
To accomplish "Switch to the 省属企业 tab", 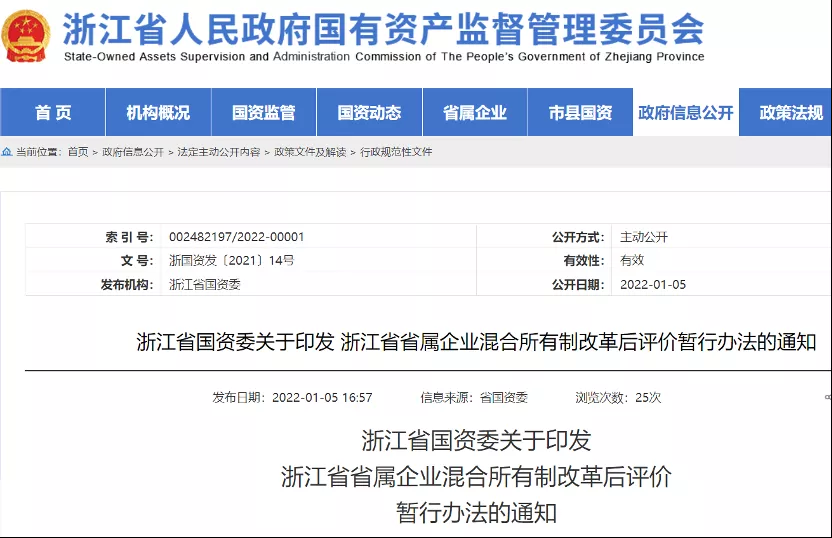I will [475, 113].
